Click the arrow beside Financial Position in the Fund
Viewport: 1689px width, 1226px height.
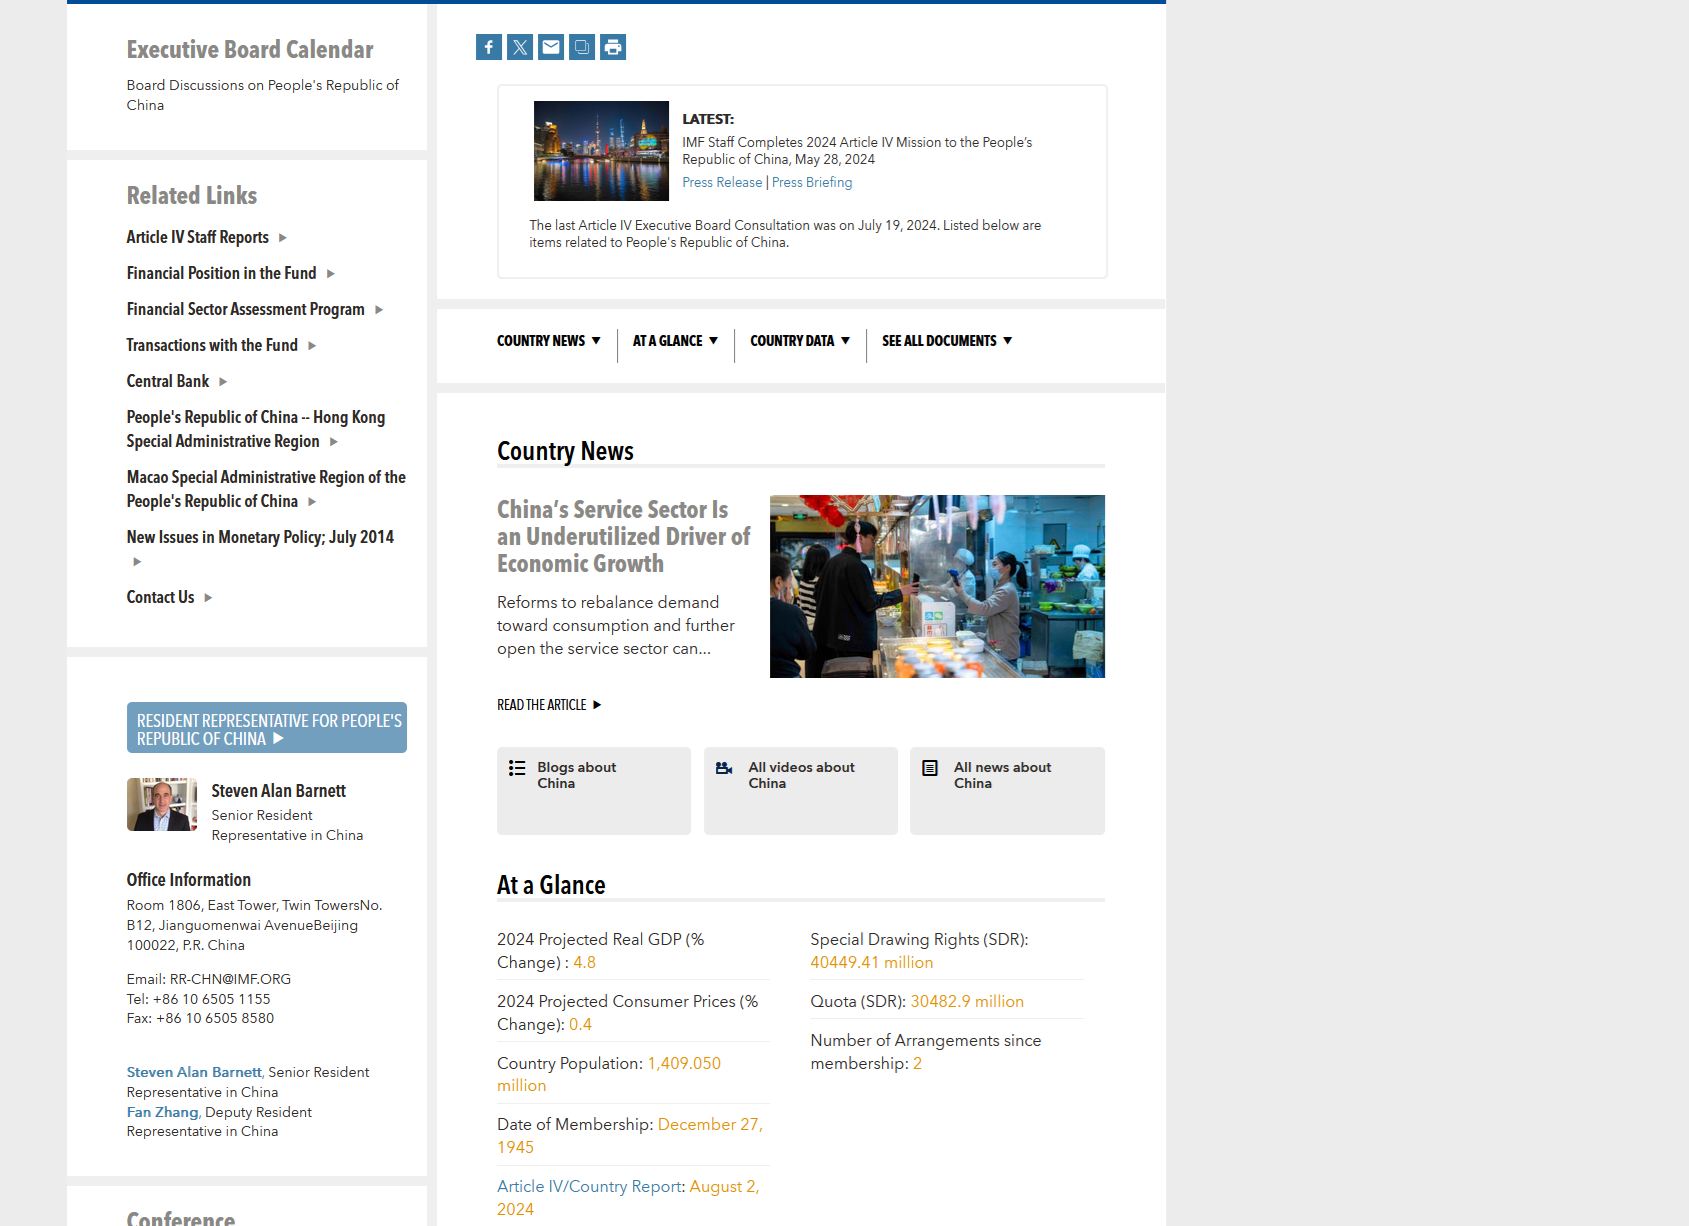coord(331,274)
